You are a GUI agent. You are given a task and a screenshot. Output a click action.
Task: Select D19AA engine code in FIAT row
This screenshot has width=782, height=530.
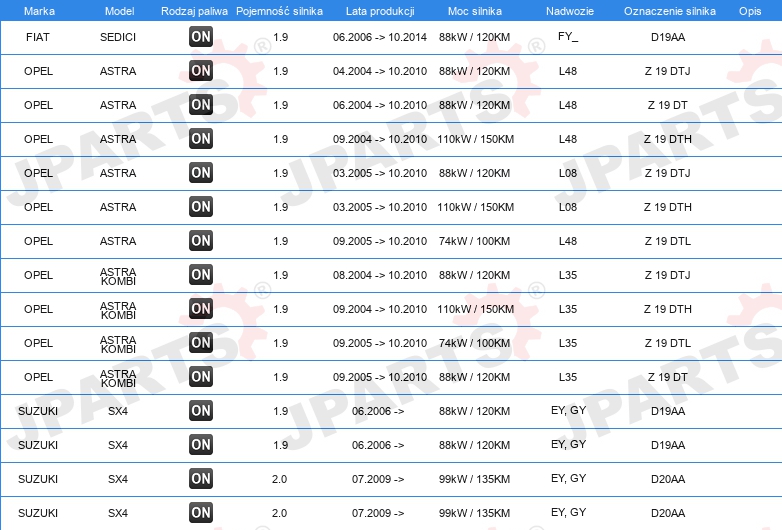668,37
